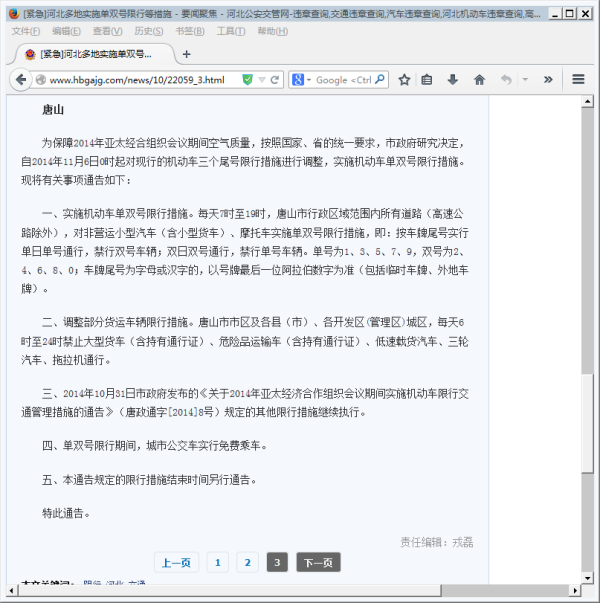Open the downloads arrow icon
The image size is (600, 603).
point(452,80)
